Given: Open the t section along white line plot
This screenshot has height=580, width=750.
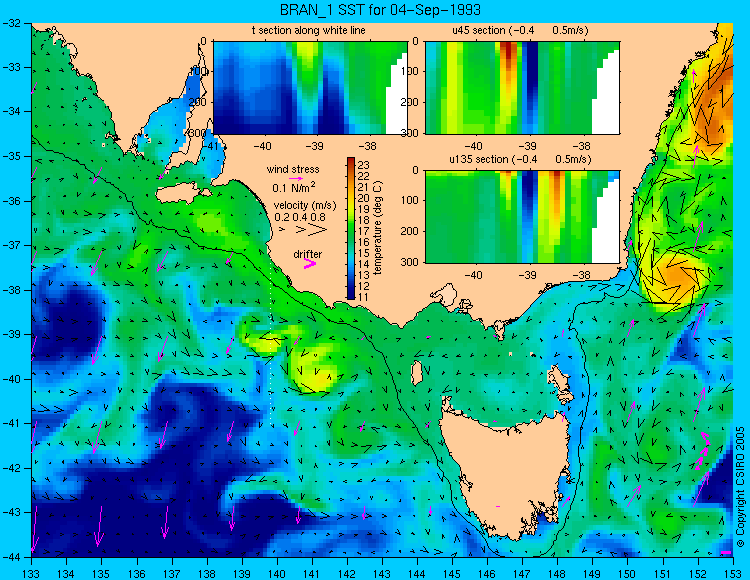Looking at the screenshot, I should tap(310, 88).
